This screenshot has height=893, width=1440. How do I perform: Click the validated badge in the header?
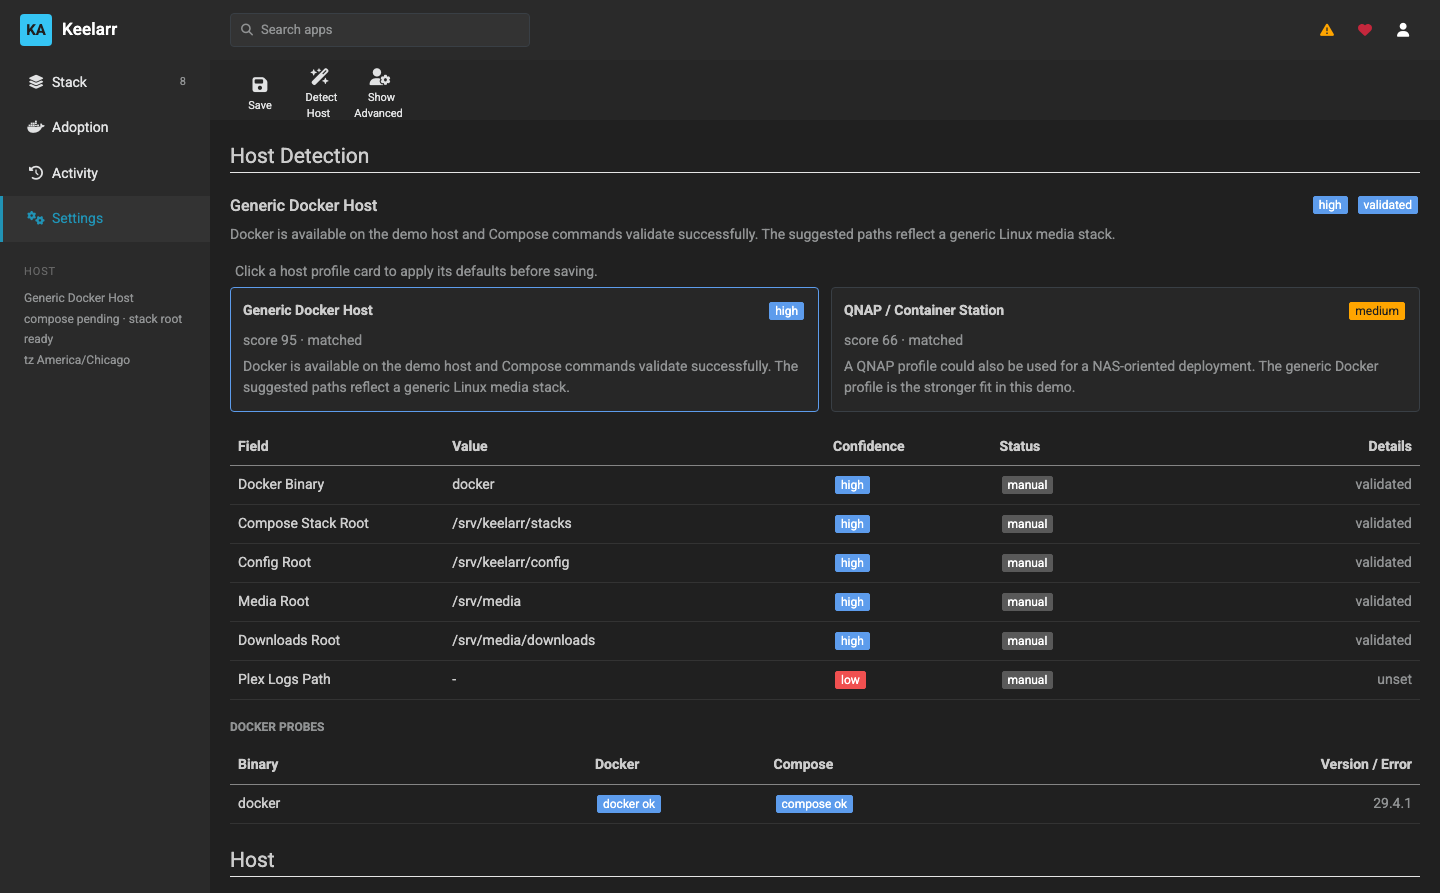(x=1388, y=205)
